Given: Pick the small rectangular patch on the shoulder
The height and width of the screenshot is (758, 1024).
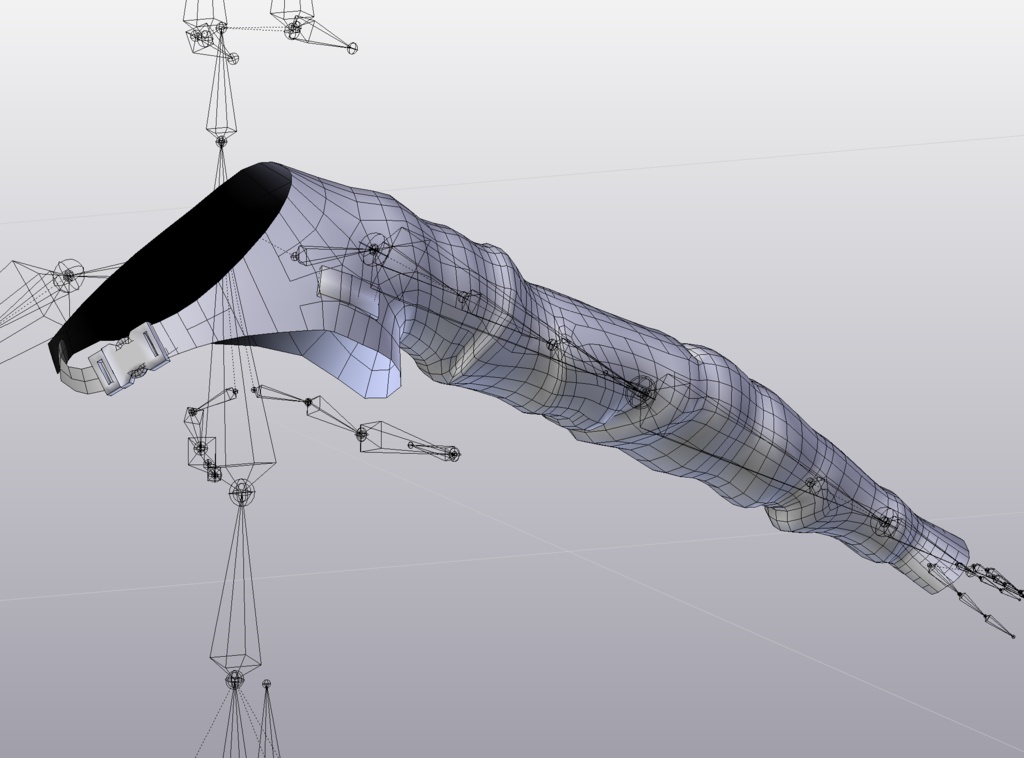Looking at the screenshot, I should [x=348, y=293].
